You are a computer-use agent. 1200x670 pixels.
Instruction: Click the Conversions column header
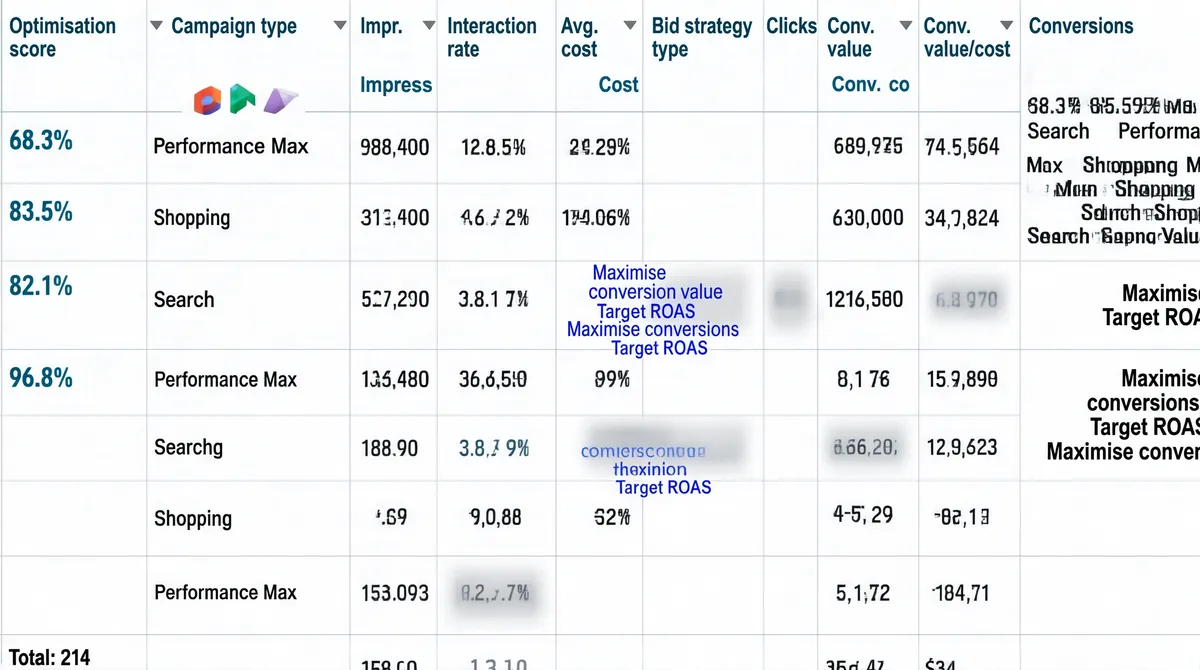[1081, 26]
